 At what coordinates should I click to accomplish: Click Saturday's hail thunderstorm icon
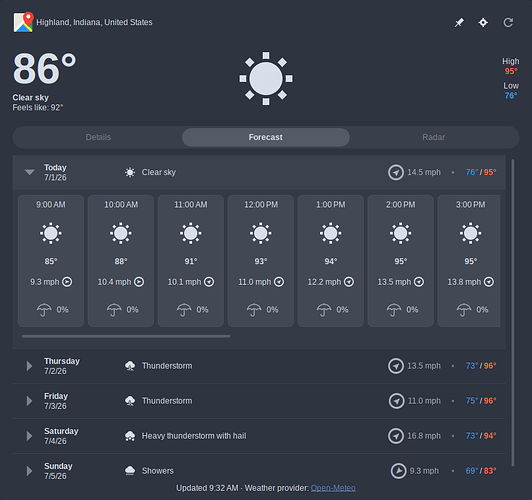[x=130, y=436]
